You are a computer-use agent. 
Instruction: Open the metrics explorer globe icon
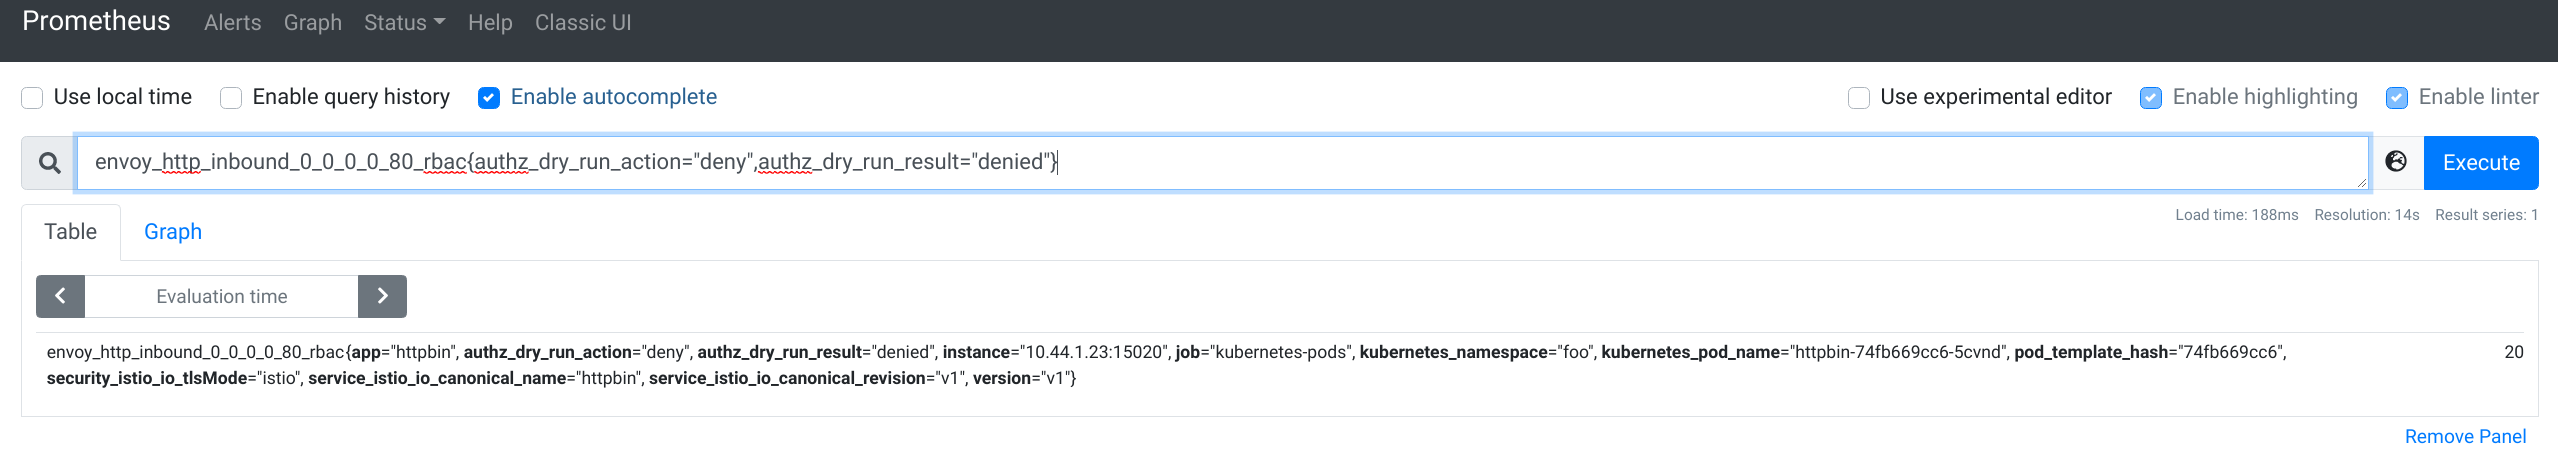coord(2396,162)
